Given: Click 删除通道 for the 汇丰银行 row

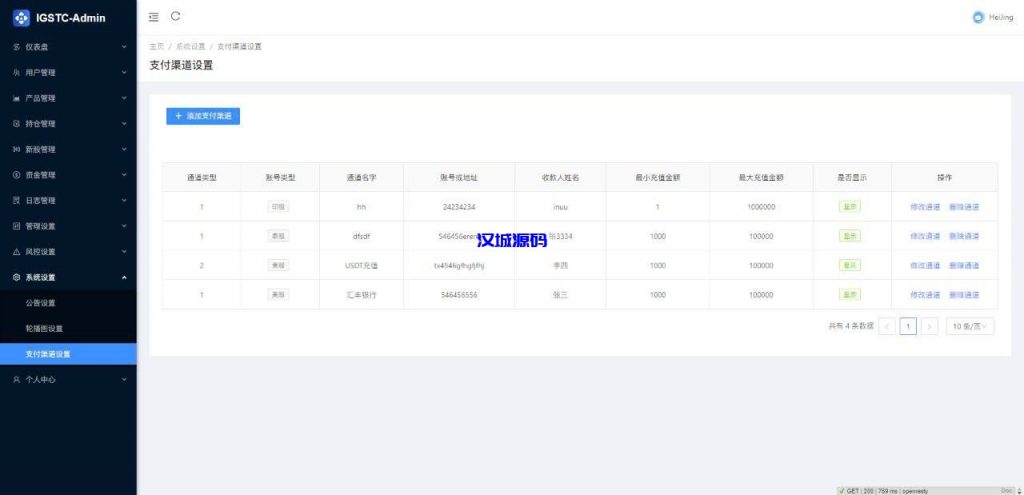Looking at the screenshot, I should click(x=964, y=295).
